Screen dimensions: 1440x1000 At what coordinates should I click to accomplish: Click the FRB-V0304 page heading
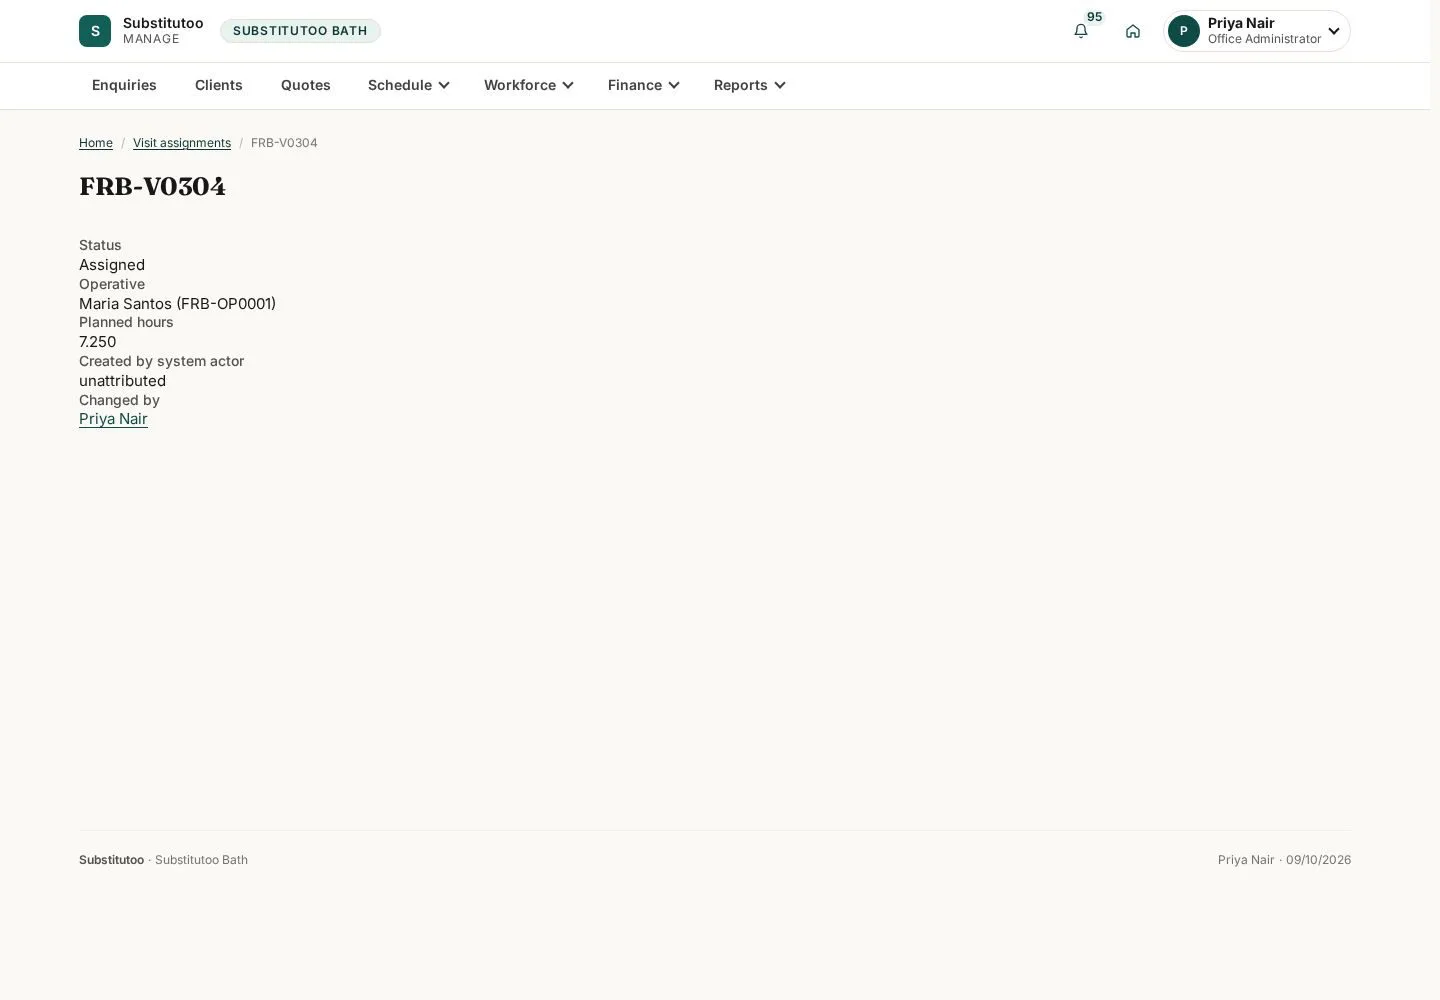[x=152, y=187]
